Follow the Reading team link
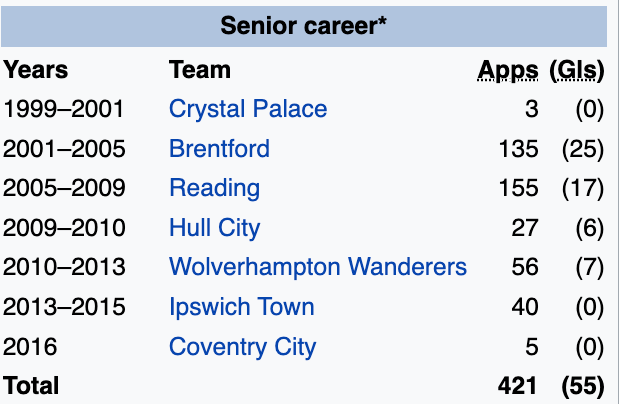The image size is (619, 404). (x=214, y=188)
